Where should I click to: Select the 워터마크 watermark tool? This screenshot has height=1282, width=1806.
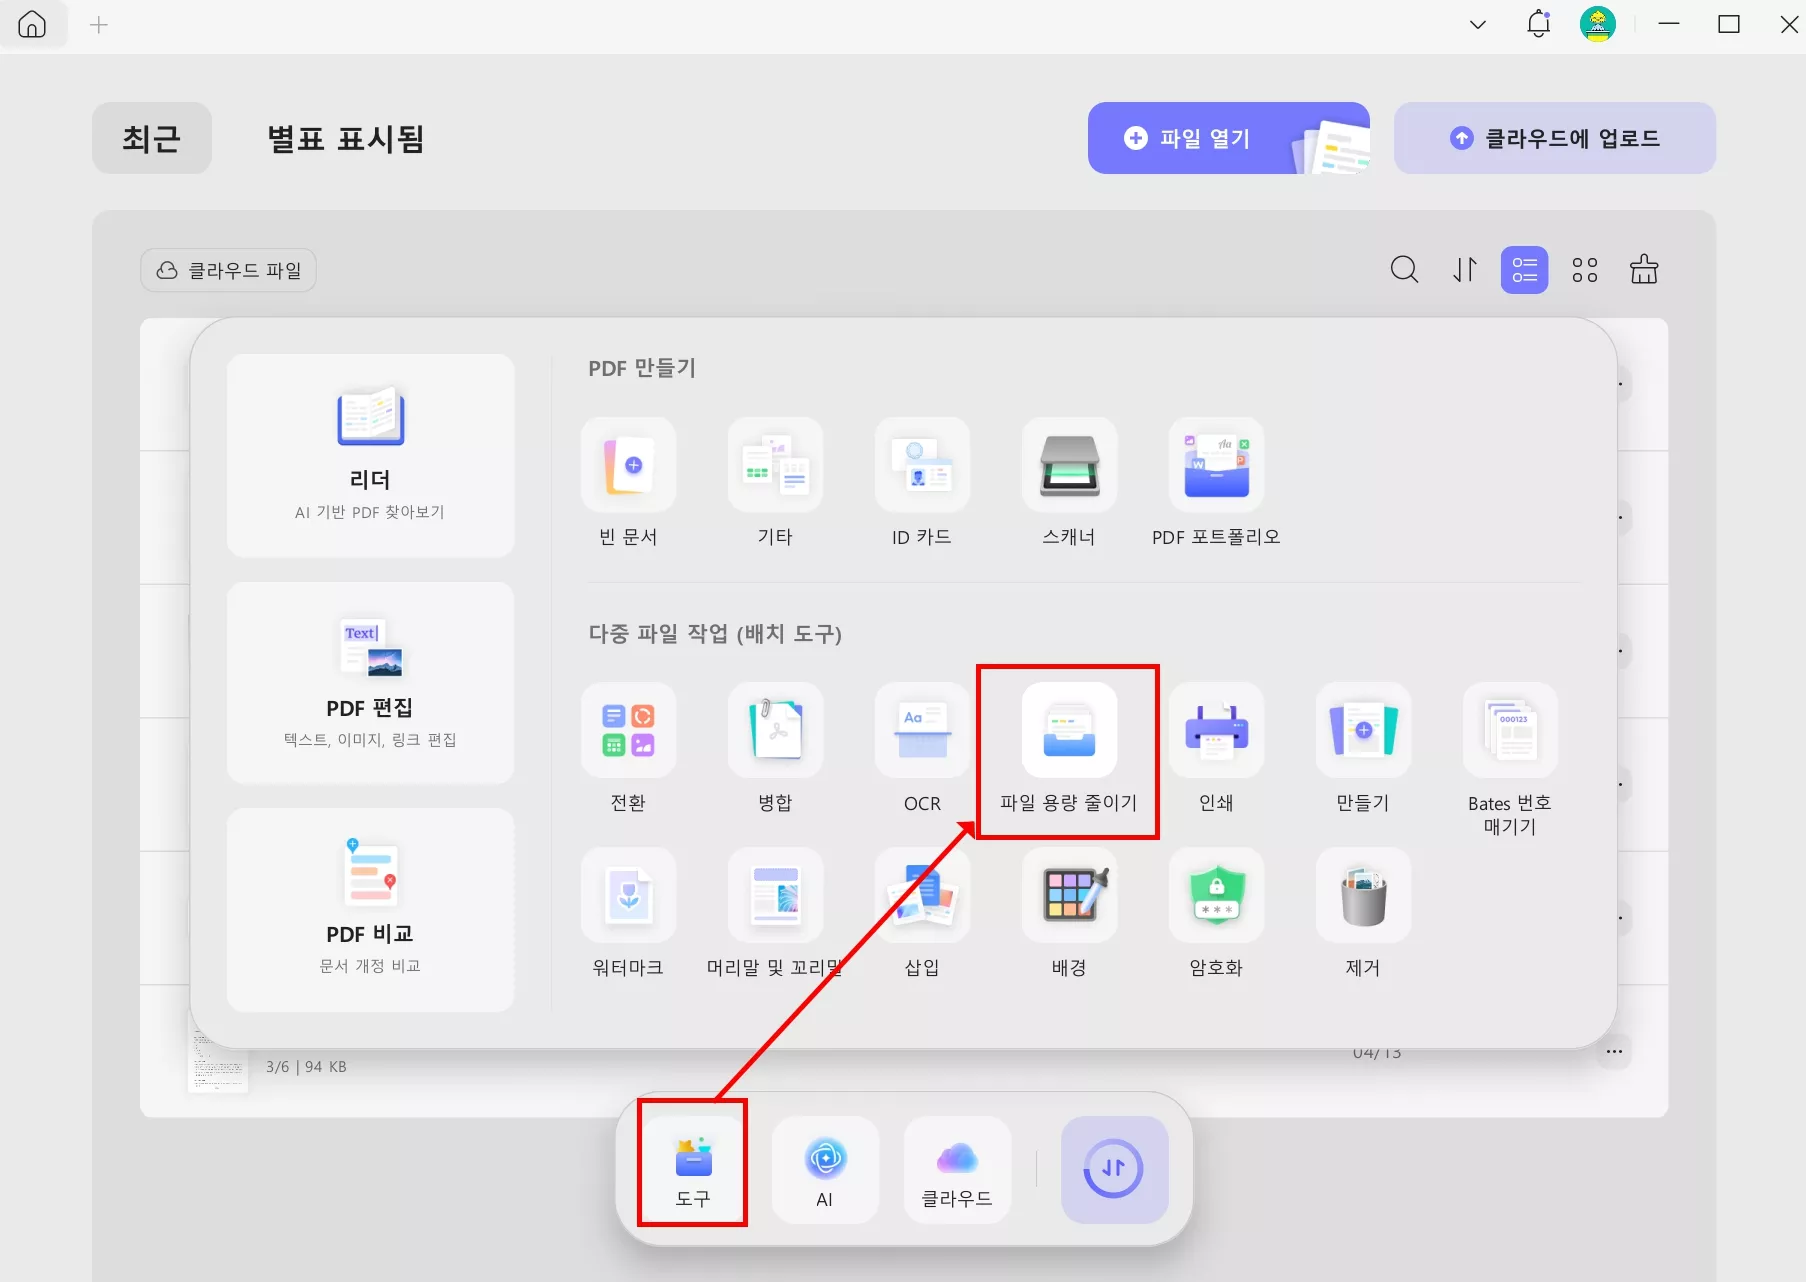tap(628, 913)
